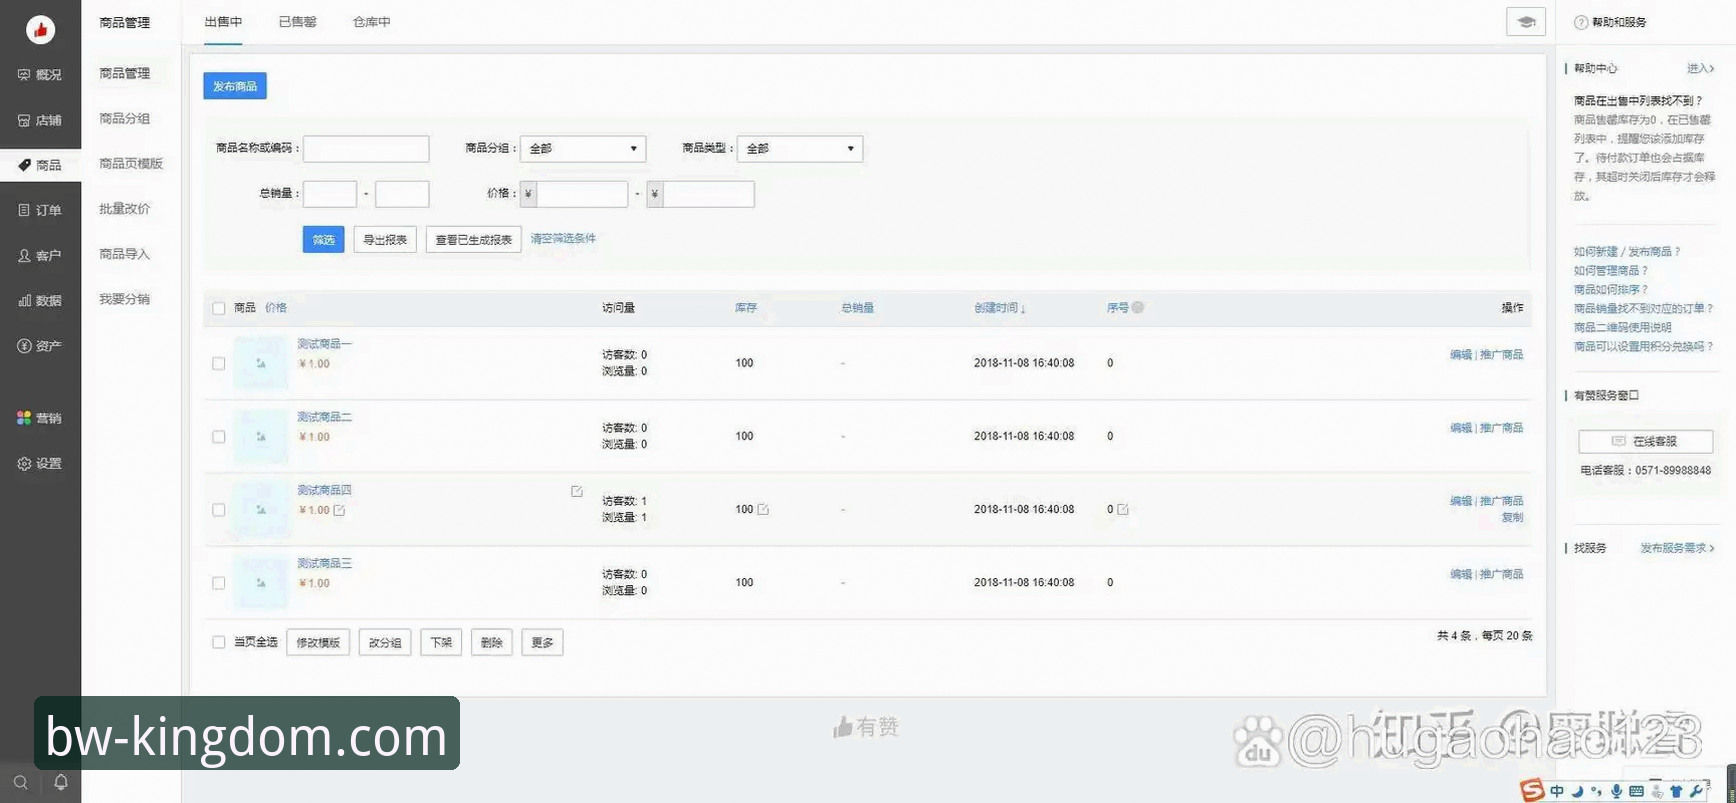The height and width of the screenshot is (803, 1736).
Task: Open 我要分销 in the submenu
Action: click(125, 299)
